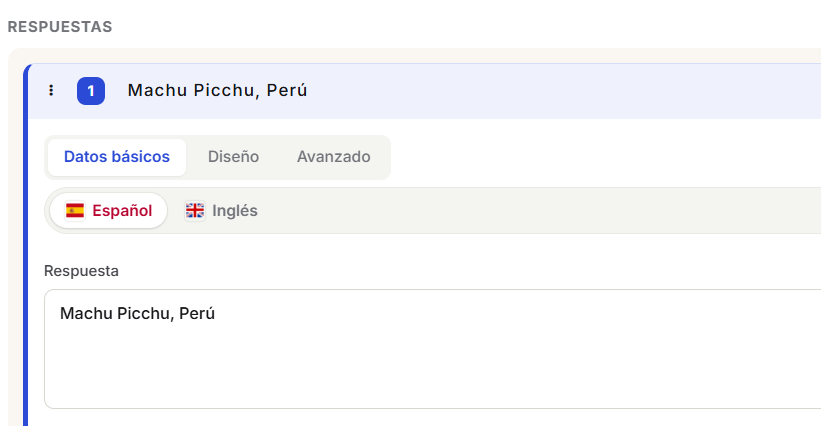Click the UK flag icon
Viewport: 821px width, 426px height.
click(x=195, y=211)
